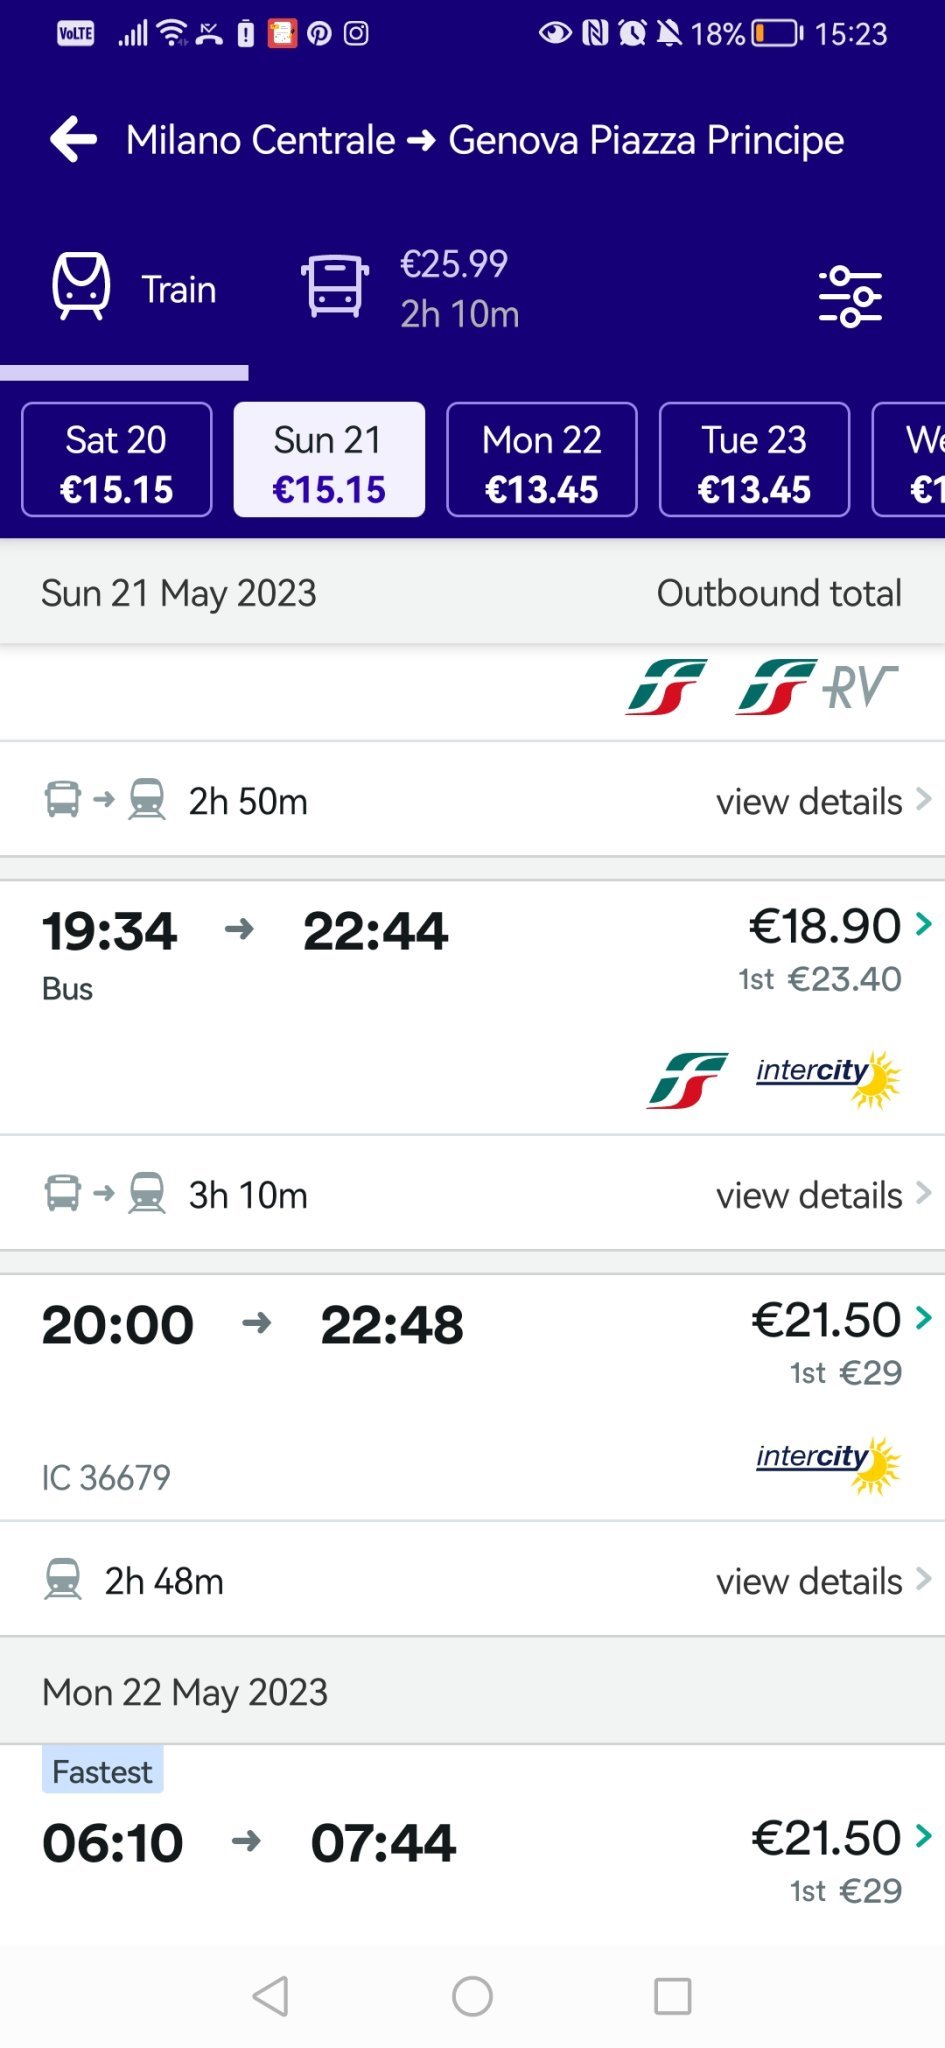The image size is (945, 2048).
Task: Select the Sun 21 date tab
Action: tap(329, 460)
